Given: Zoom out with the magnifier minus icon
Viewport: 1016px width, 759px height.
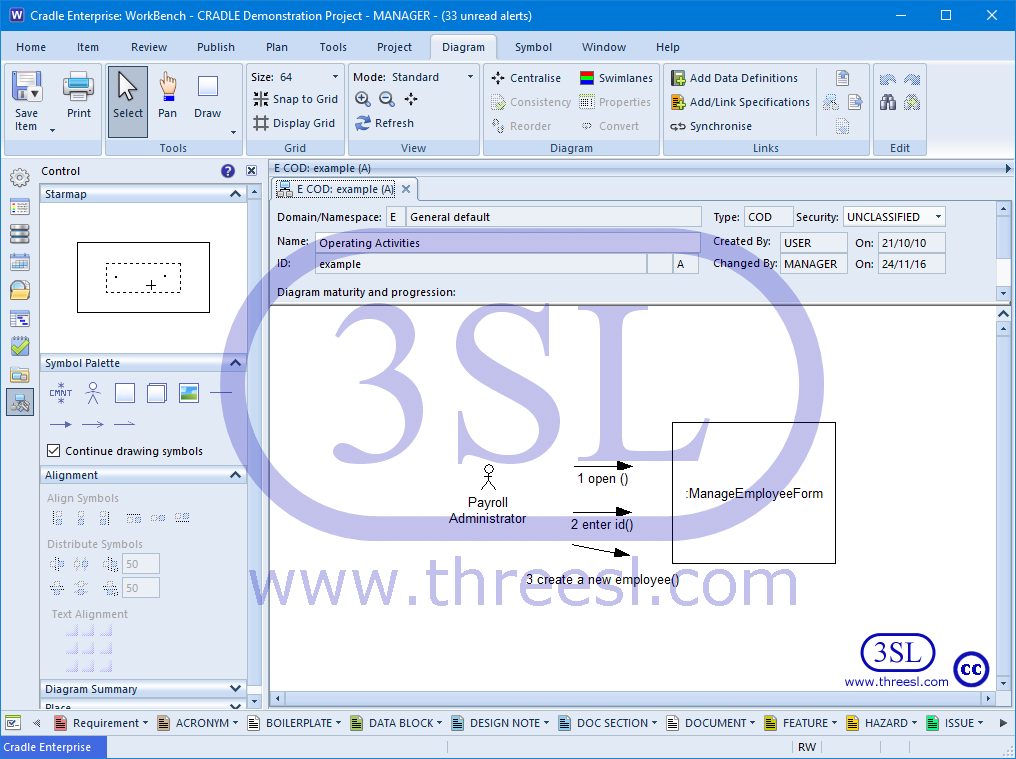Looking at the screenshot, I should pos(387,99).
